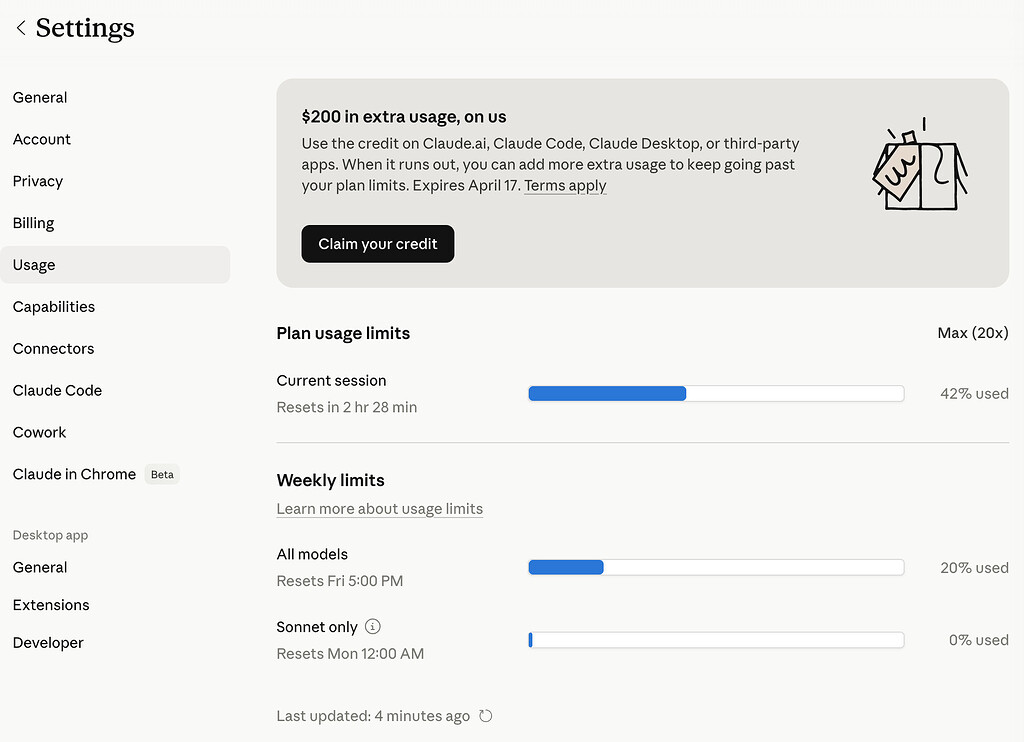Open Claude Code settings
Image resolution: width=1024 pixels, height=742 pixels.
[57, 390]
